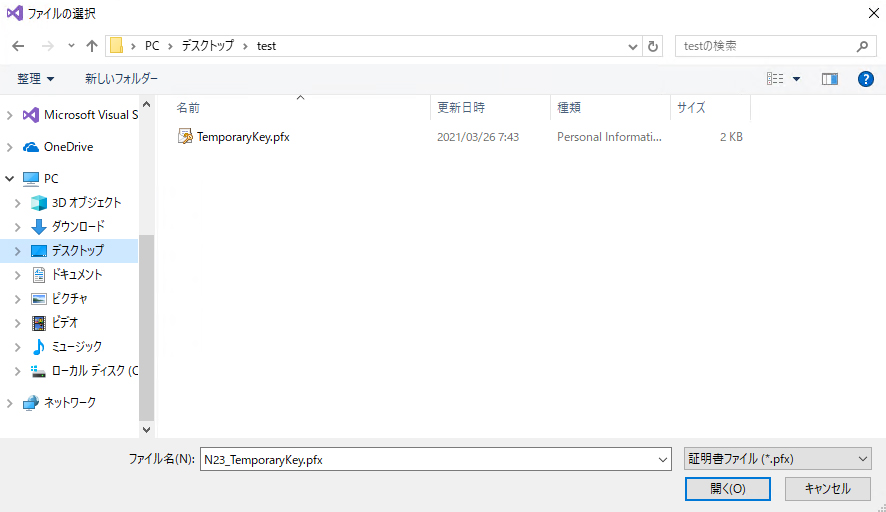Screen dimensions: 886x512
Task: Open file name history dropdown
Action: pyautogui.click(x=663, y=459)
